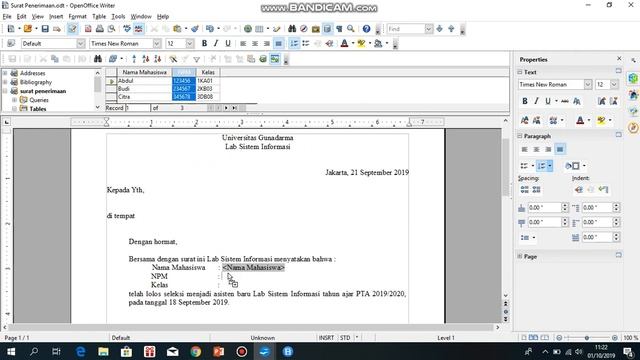The height and width of the screenshot is (360, 640).
Task: Select the Tables node in database tree
Action: tap(38, 109)
